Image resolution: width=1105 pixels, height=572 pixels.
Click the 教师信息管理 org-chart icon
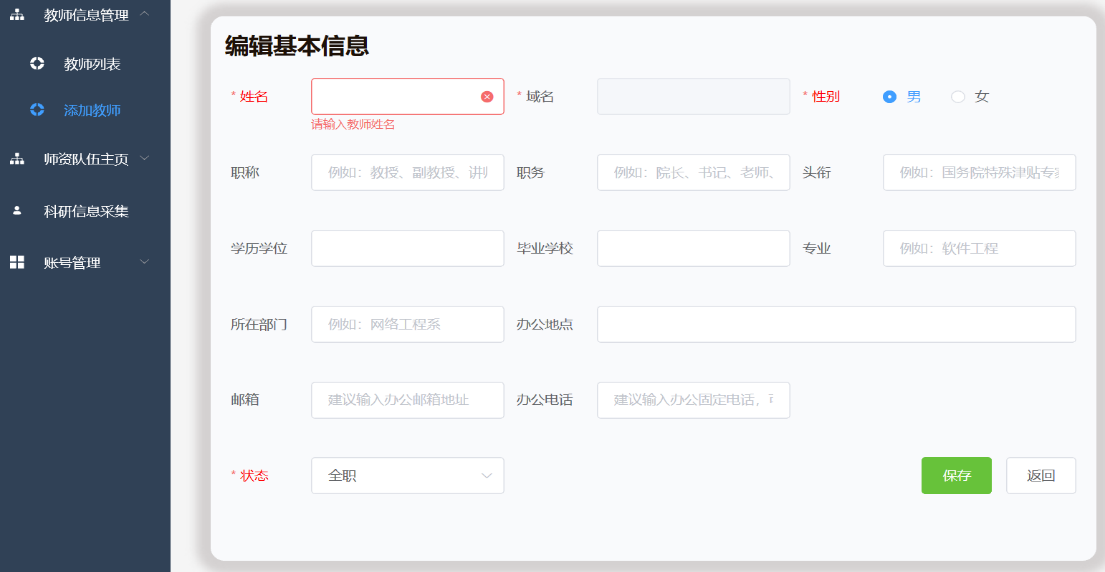pyautogui.click(x=17, y=14)
